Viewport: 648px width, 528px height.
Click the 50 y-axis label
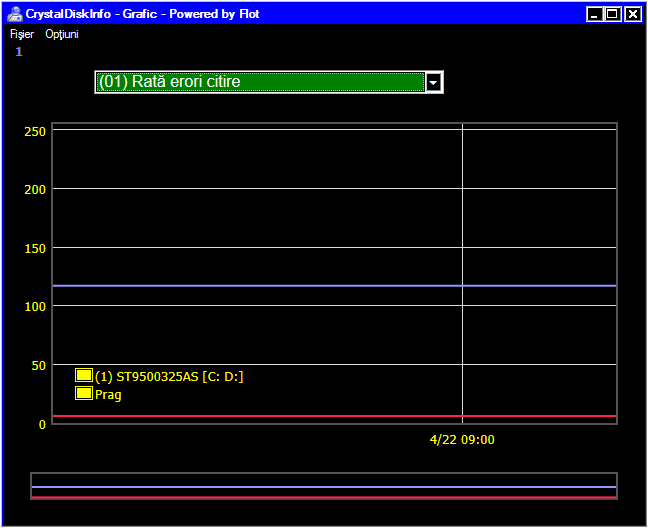coord(38,366)
